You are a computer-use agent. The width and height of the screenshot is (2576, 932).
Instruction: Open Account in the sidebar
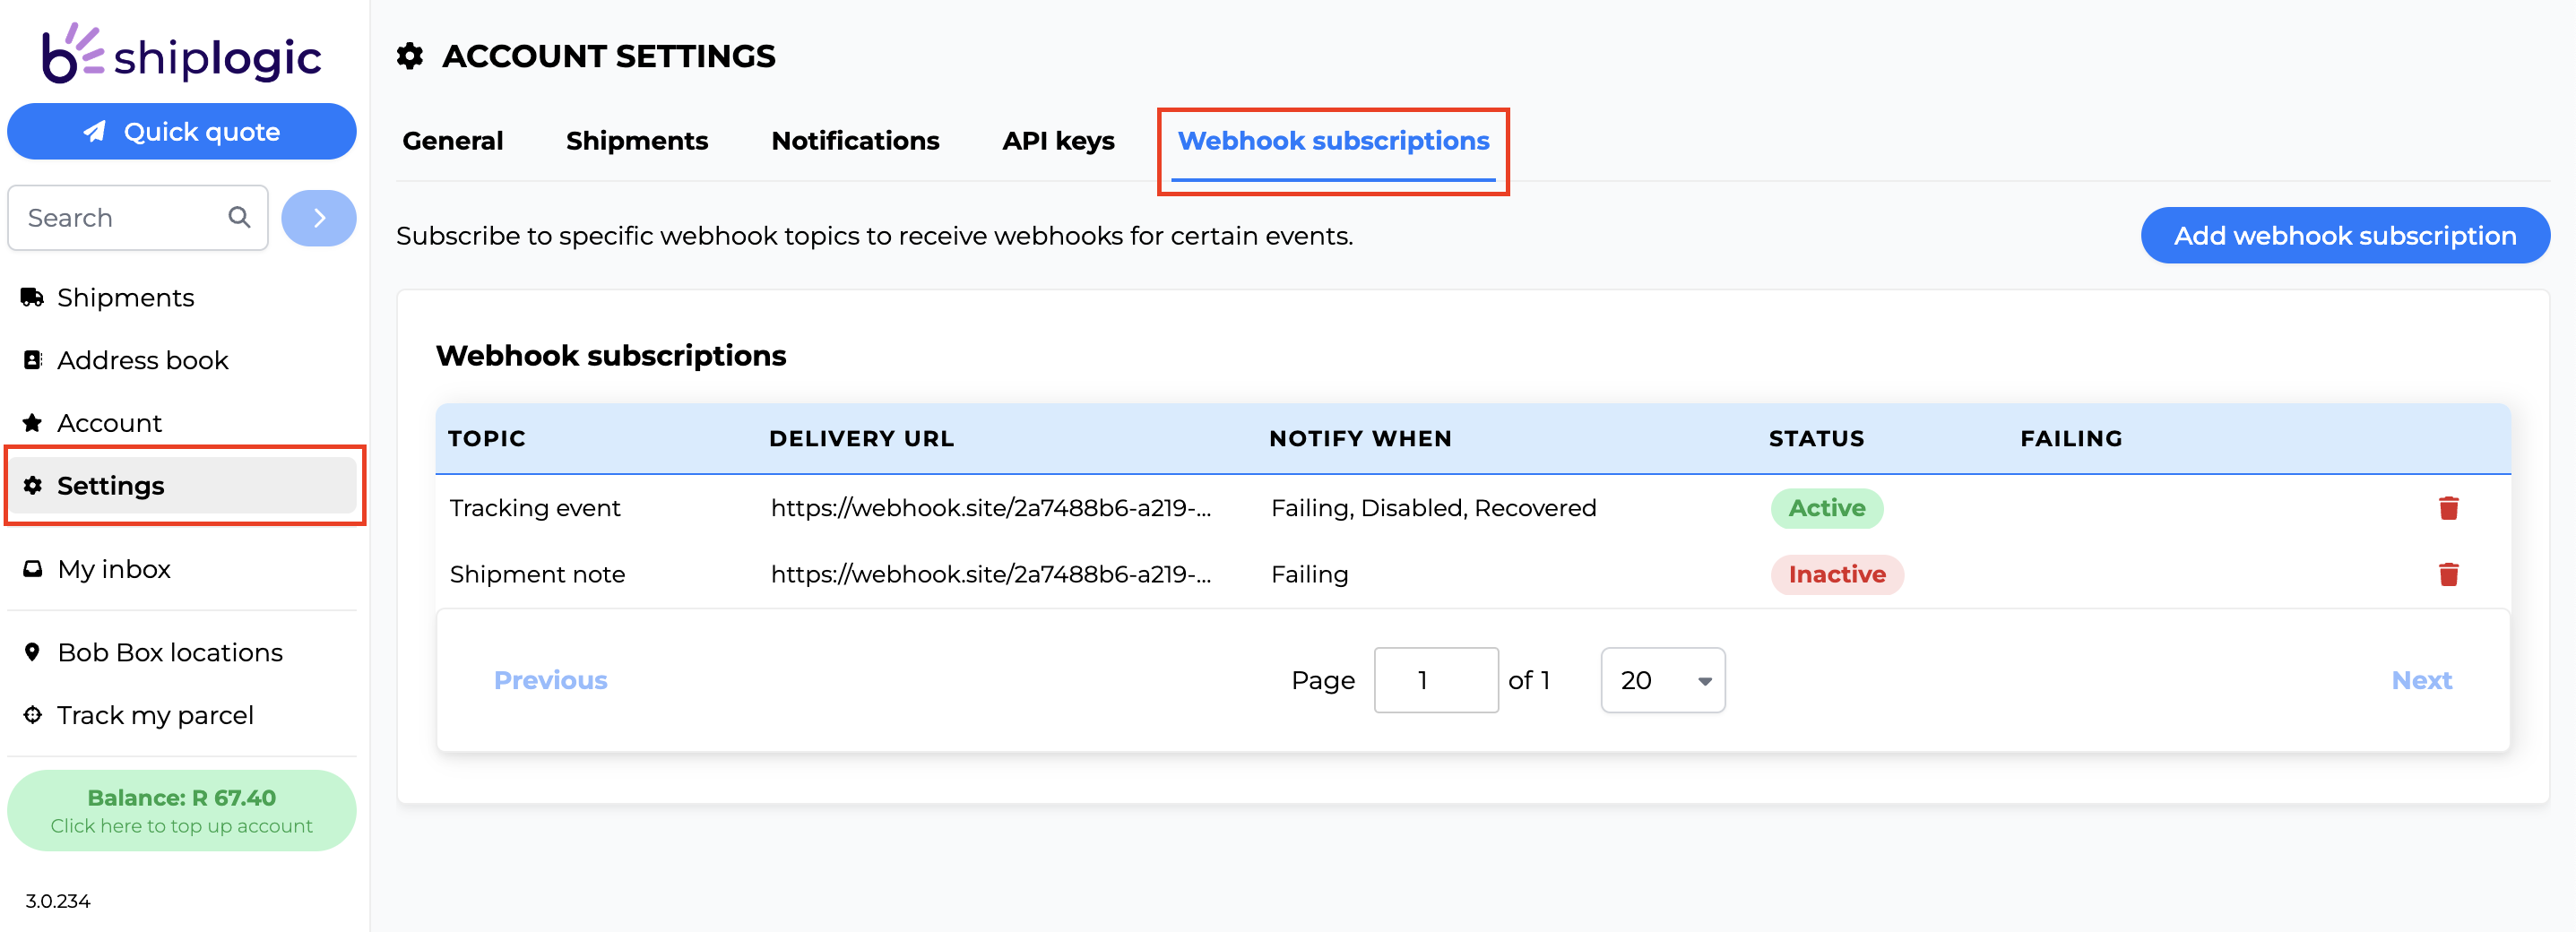coord(182,423)
